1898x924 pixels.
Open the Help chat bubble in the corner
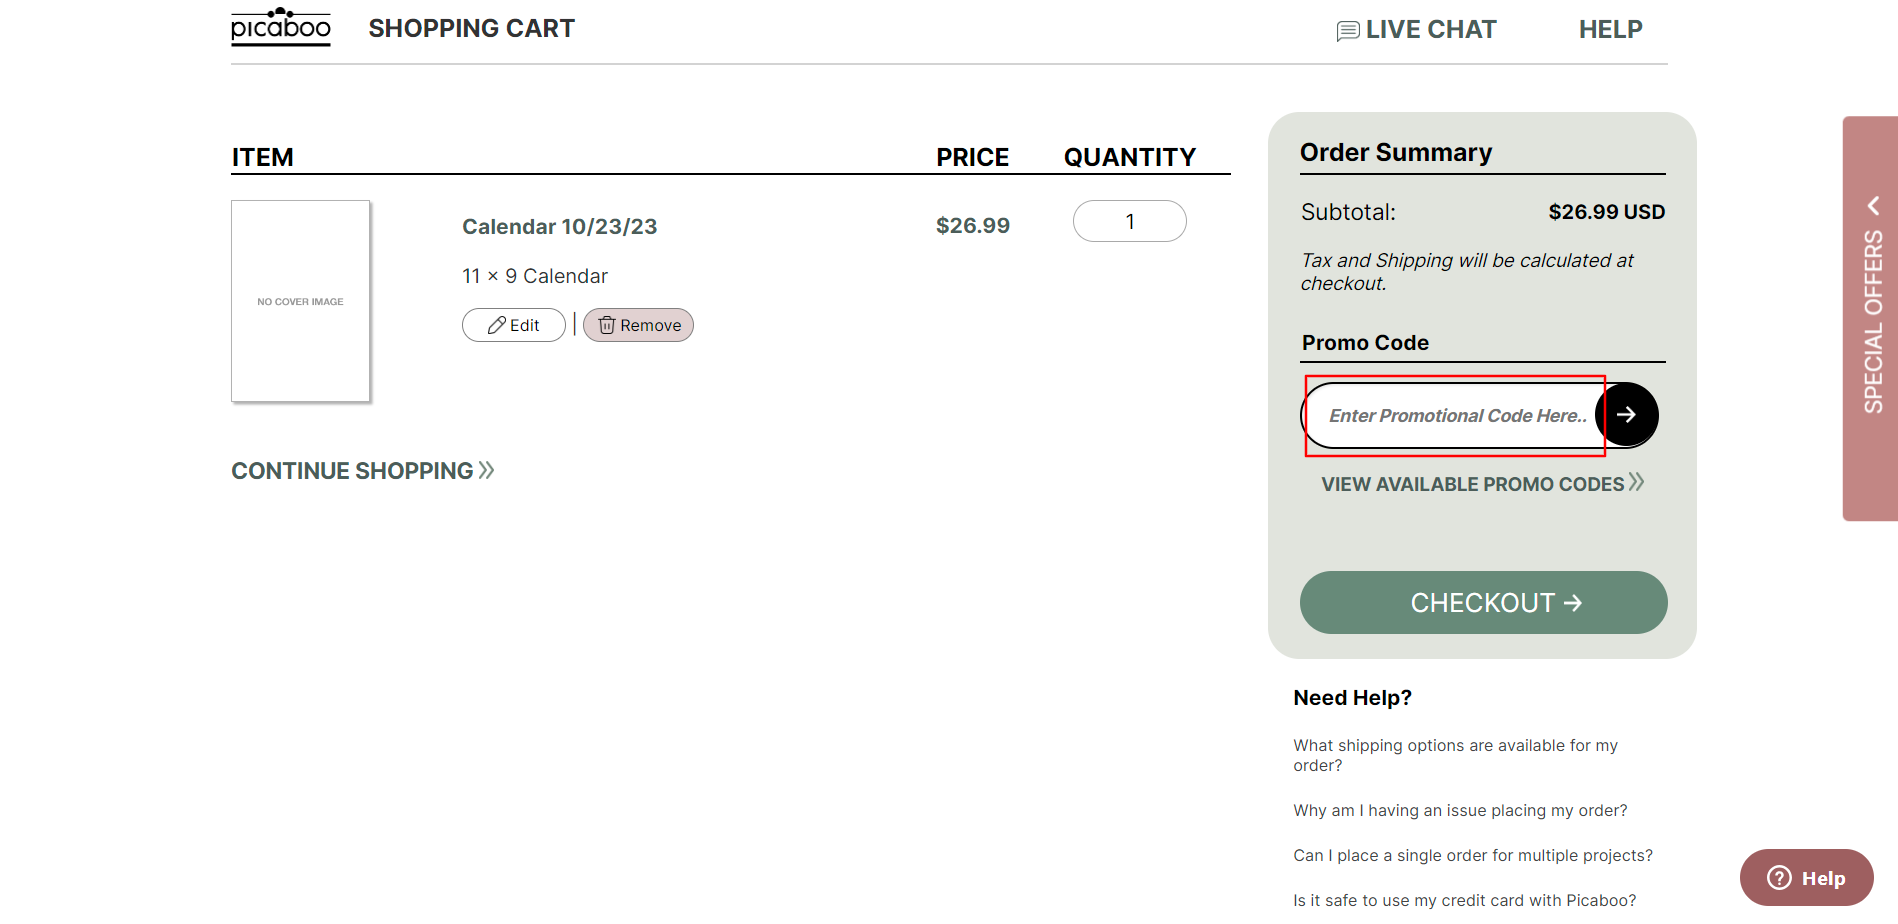click(1805, 877)
